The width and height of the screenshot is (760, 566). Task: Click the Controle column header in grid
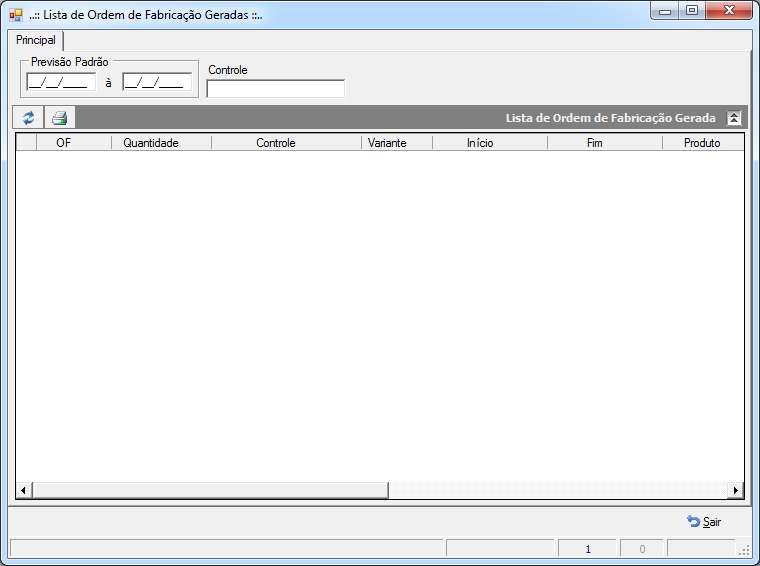tap(286, 142)
